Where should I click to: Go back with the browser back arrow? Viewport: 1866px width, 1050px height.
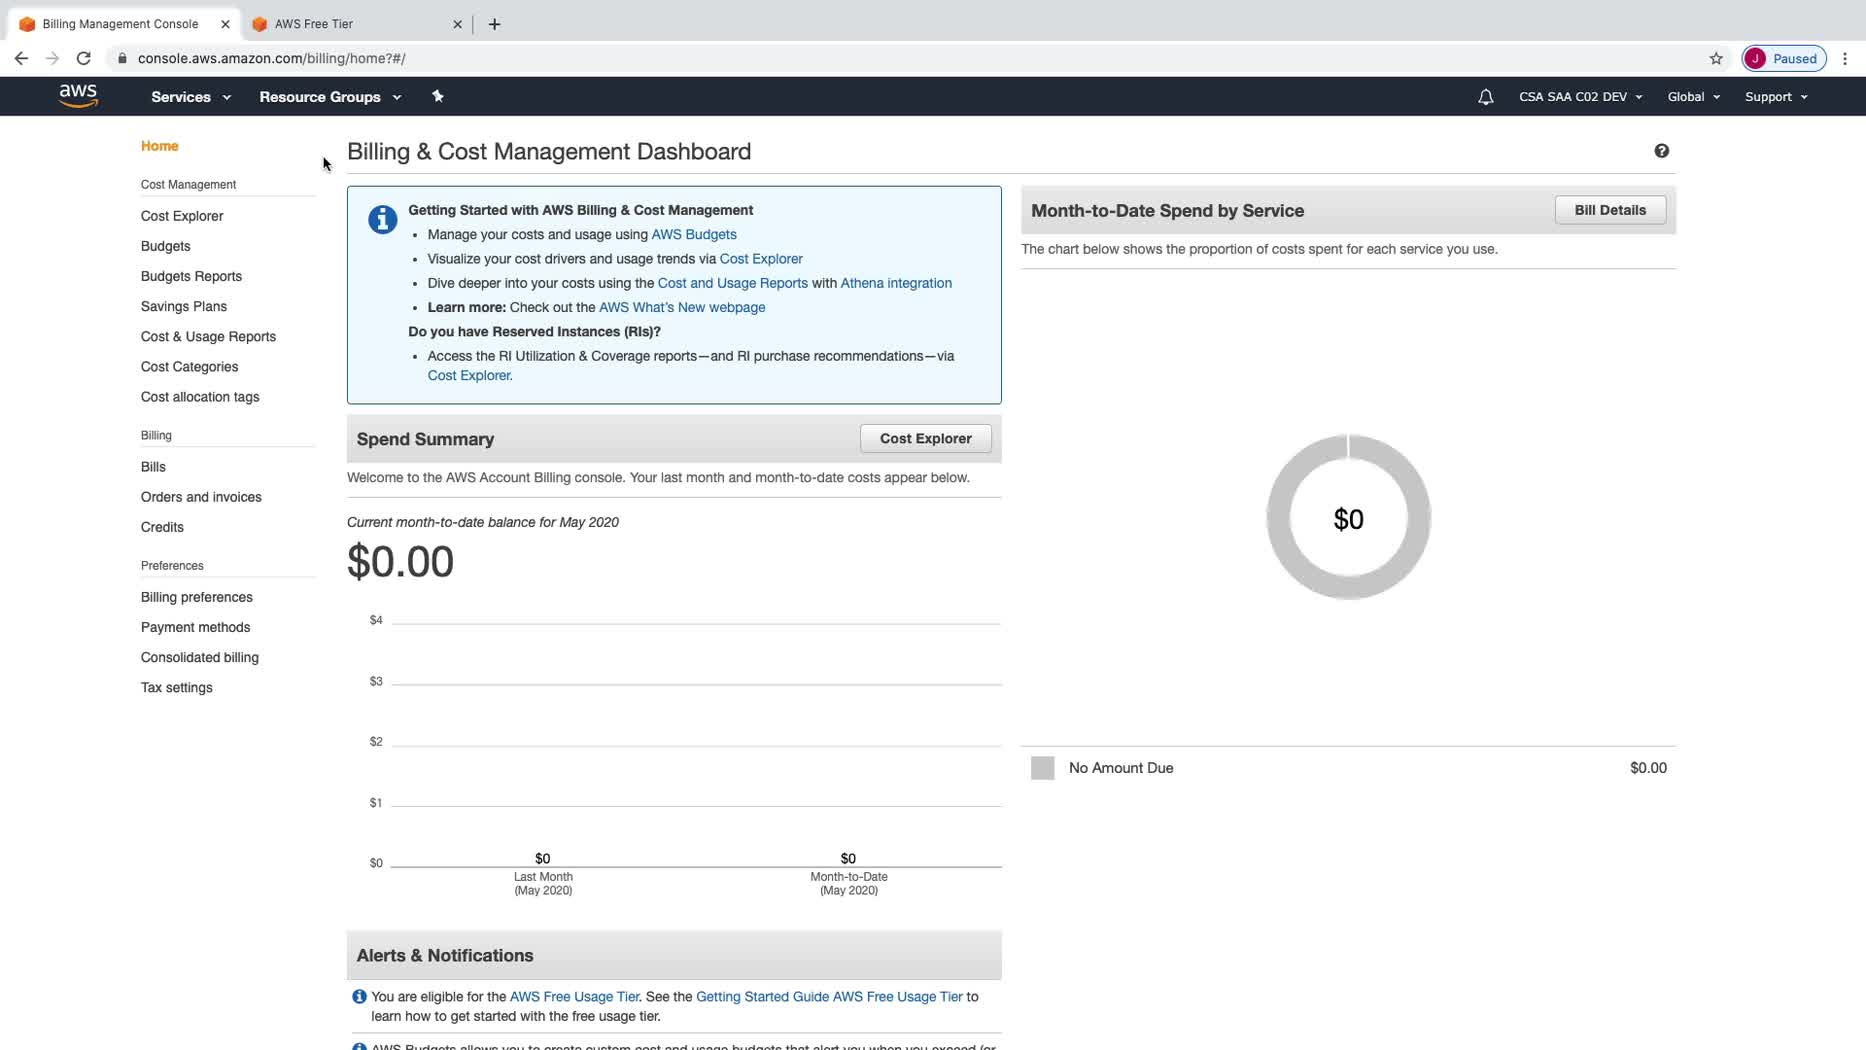21,58
